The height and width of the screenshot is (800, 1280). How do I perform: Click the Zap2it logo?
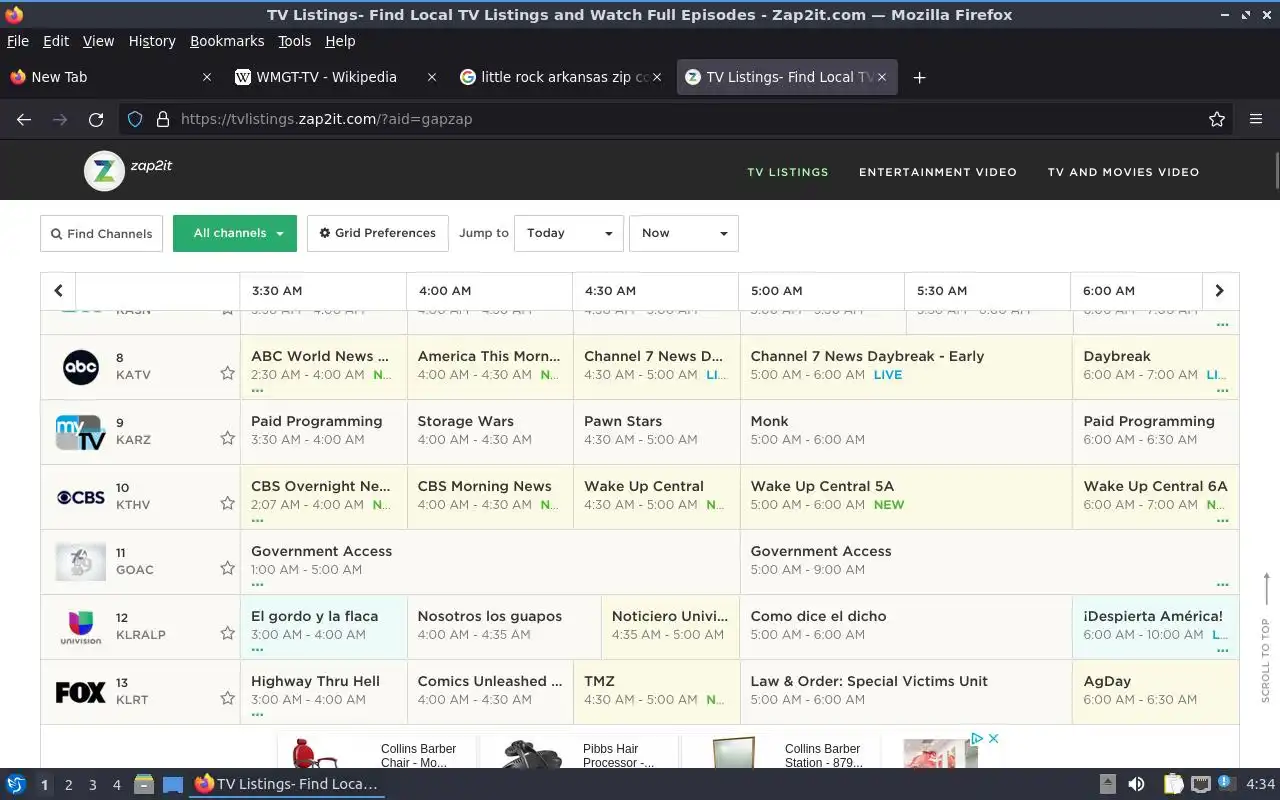tap(129, 171)
